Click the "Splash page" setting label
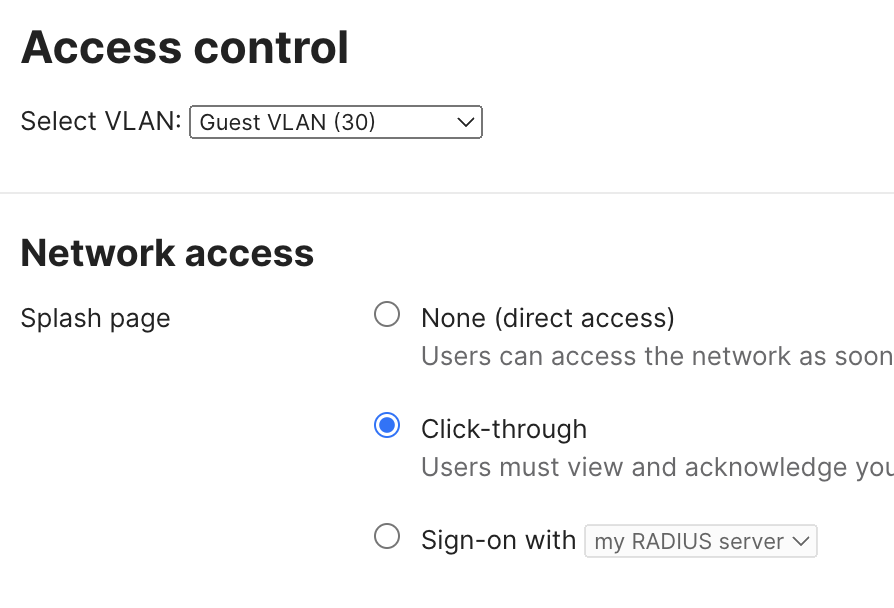The width and height of the screenshot is (894, 608). (x=95, y=317)
